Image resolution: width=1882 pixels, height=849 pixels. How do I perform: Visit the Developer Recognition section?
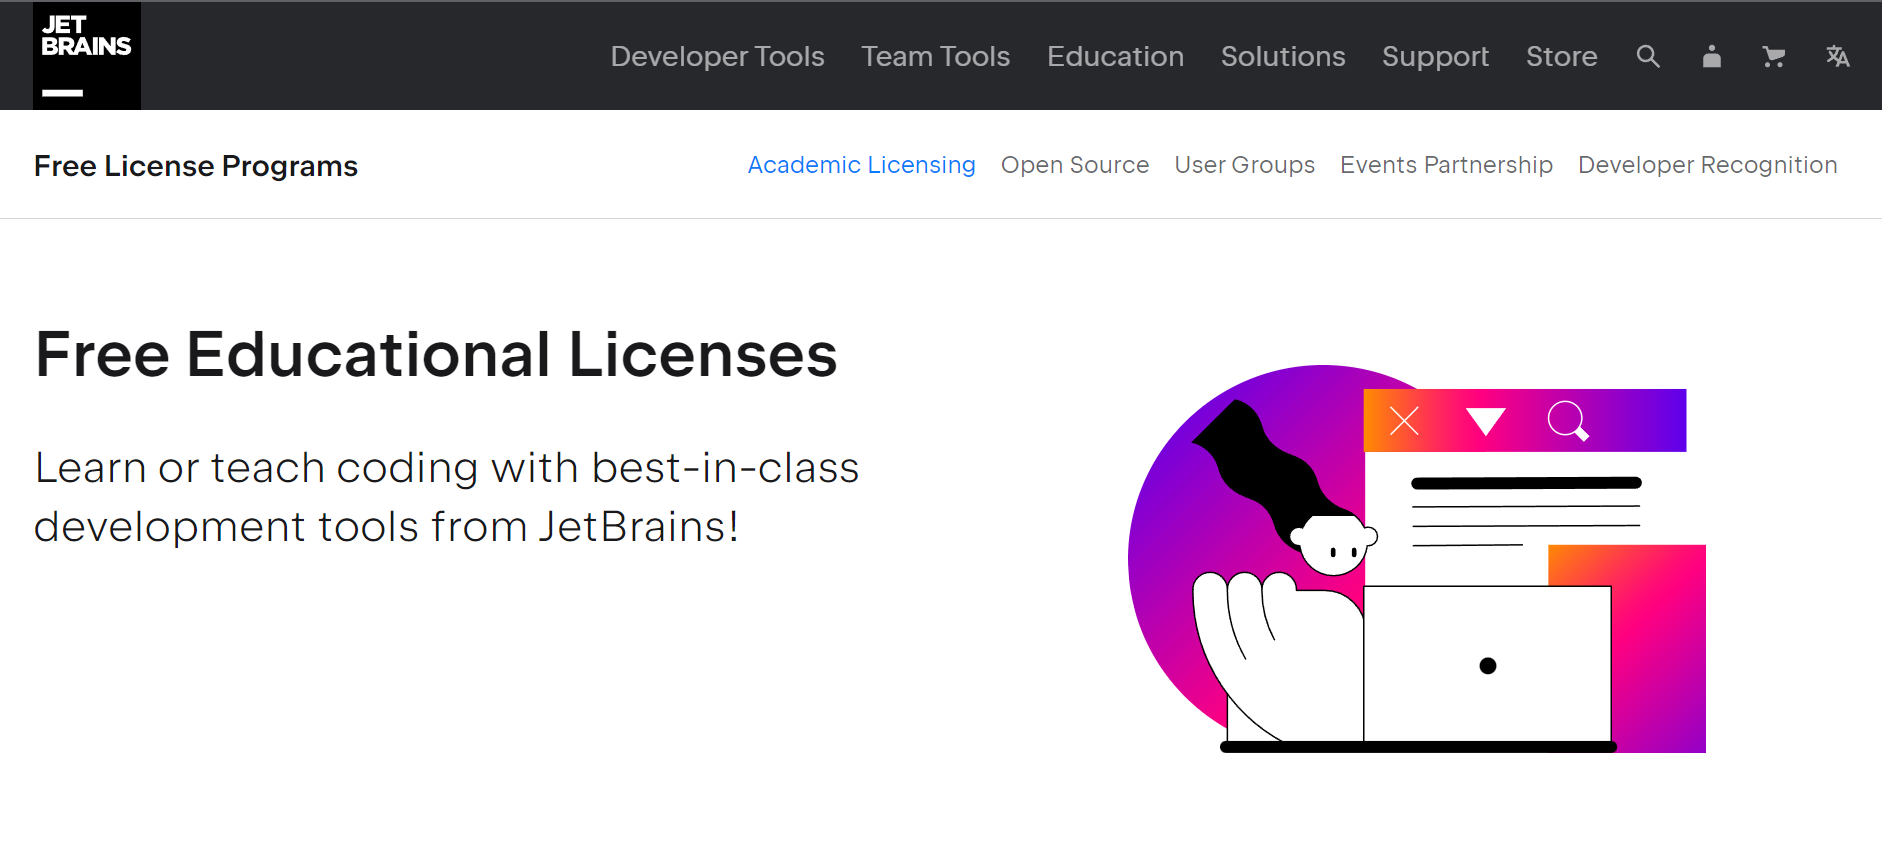point(1707,165)
